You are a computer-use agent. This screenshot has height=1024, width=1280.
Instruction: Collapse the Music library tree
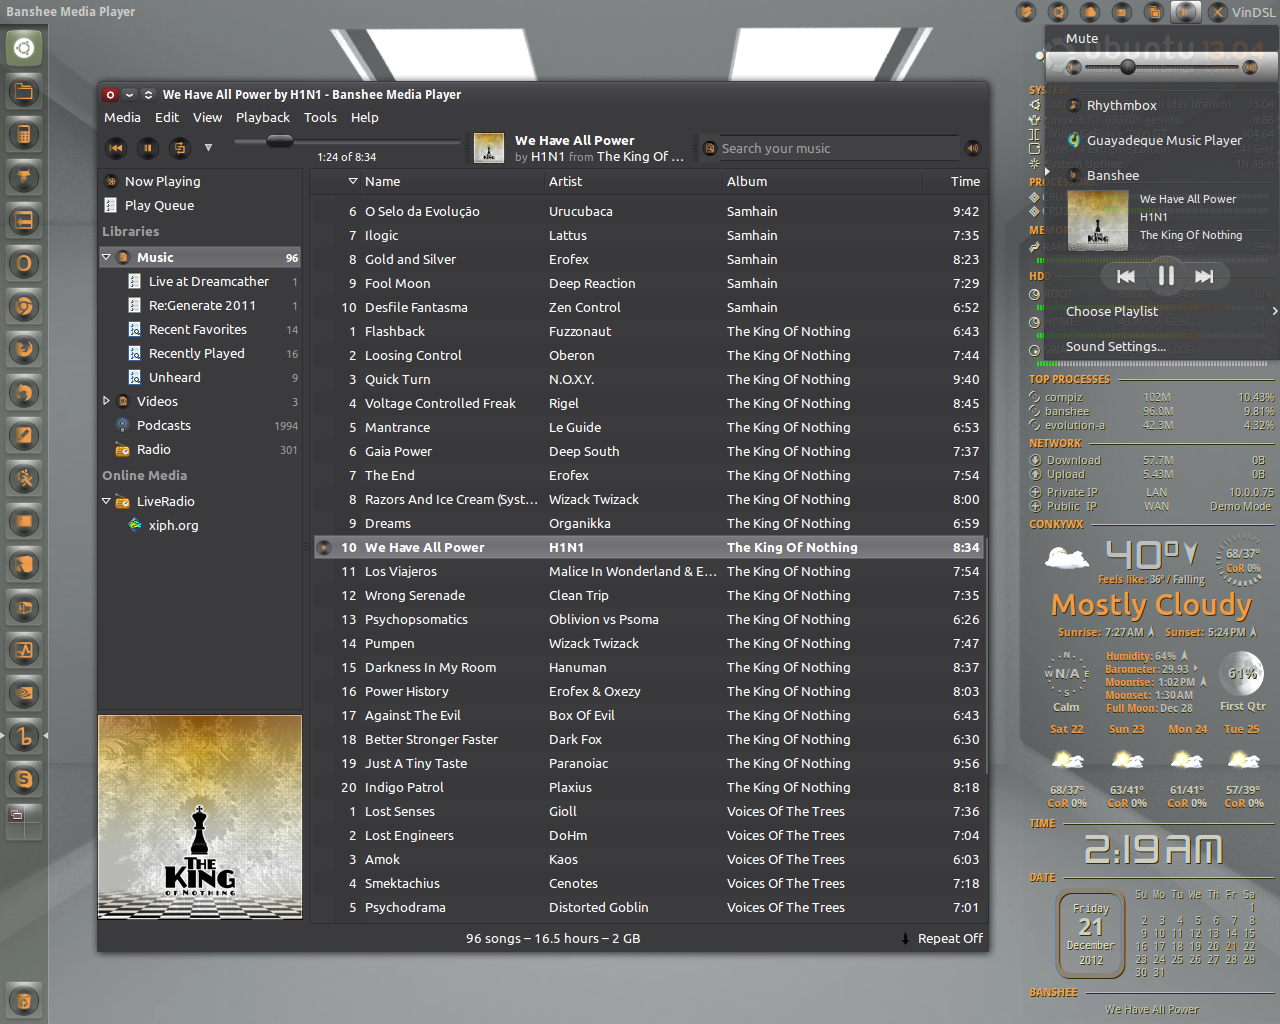click(106, 257)
